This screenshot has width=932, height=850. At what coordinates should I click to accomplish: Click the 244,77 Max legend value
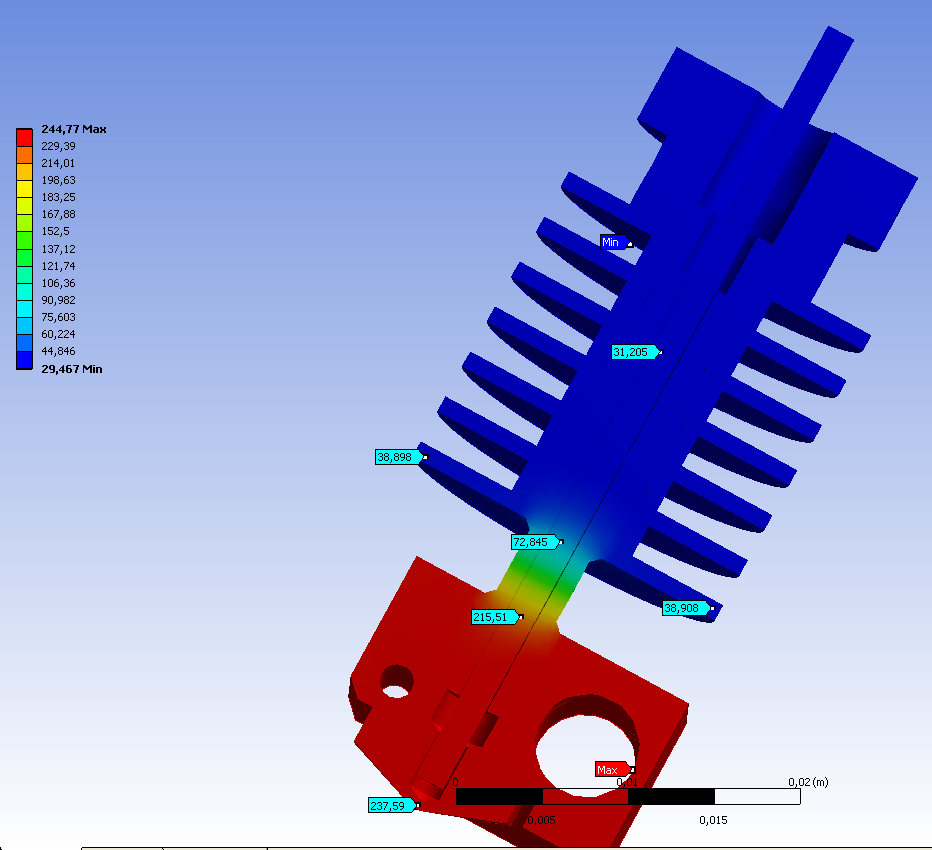coord(73,129)
